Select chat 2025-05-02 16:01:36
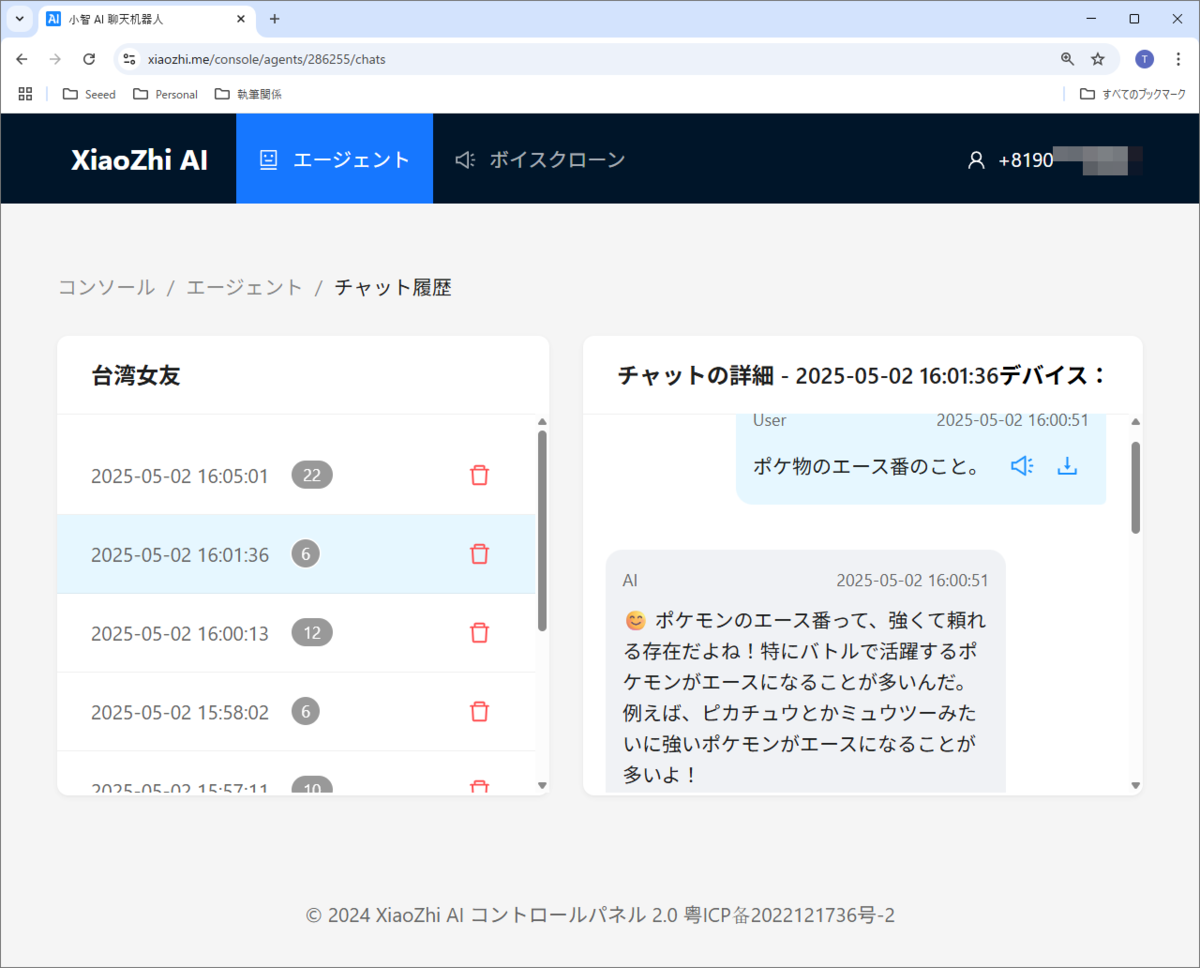This screenshot has height=968, width=1200. coord(296,554)
